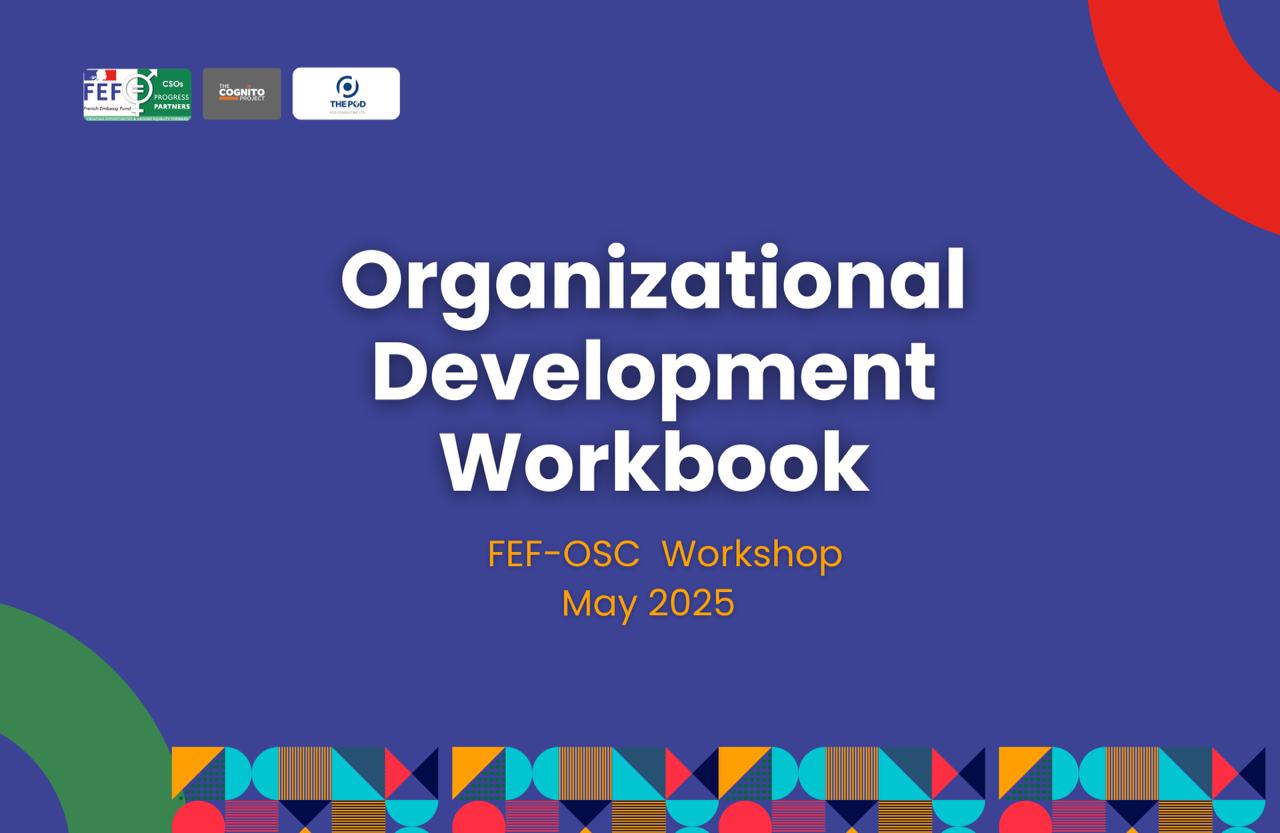This screenshot has width=1280, height=833.
Task: Select The Cognito Project gray logo
Action: click(241, 94)
